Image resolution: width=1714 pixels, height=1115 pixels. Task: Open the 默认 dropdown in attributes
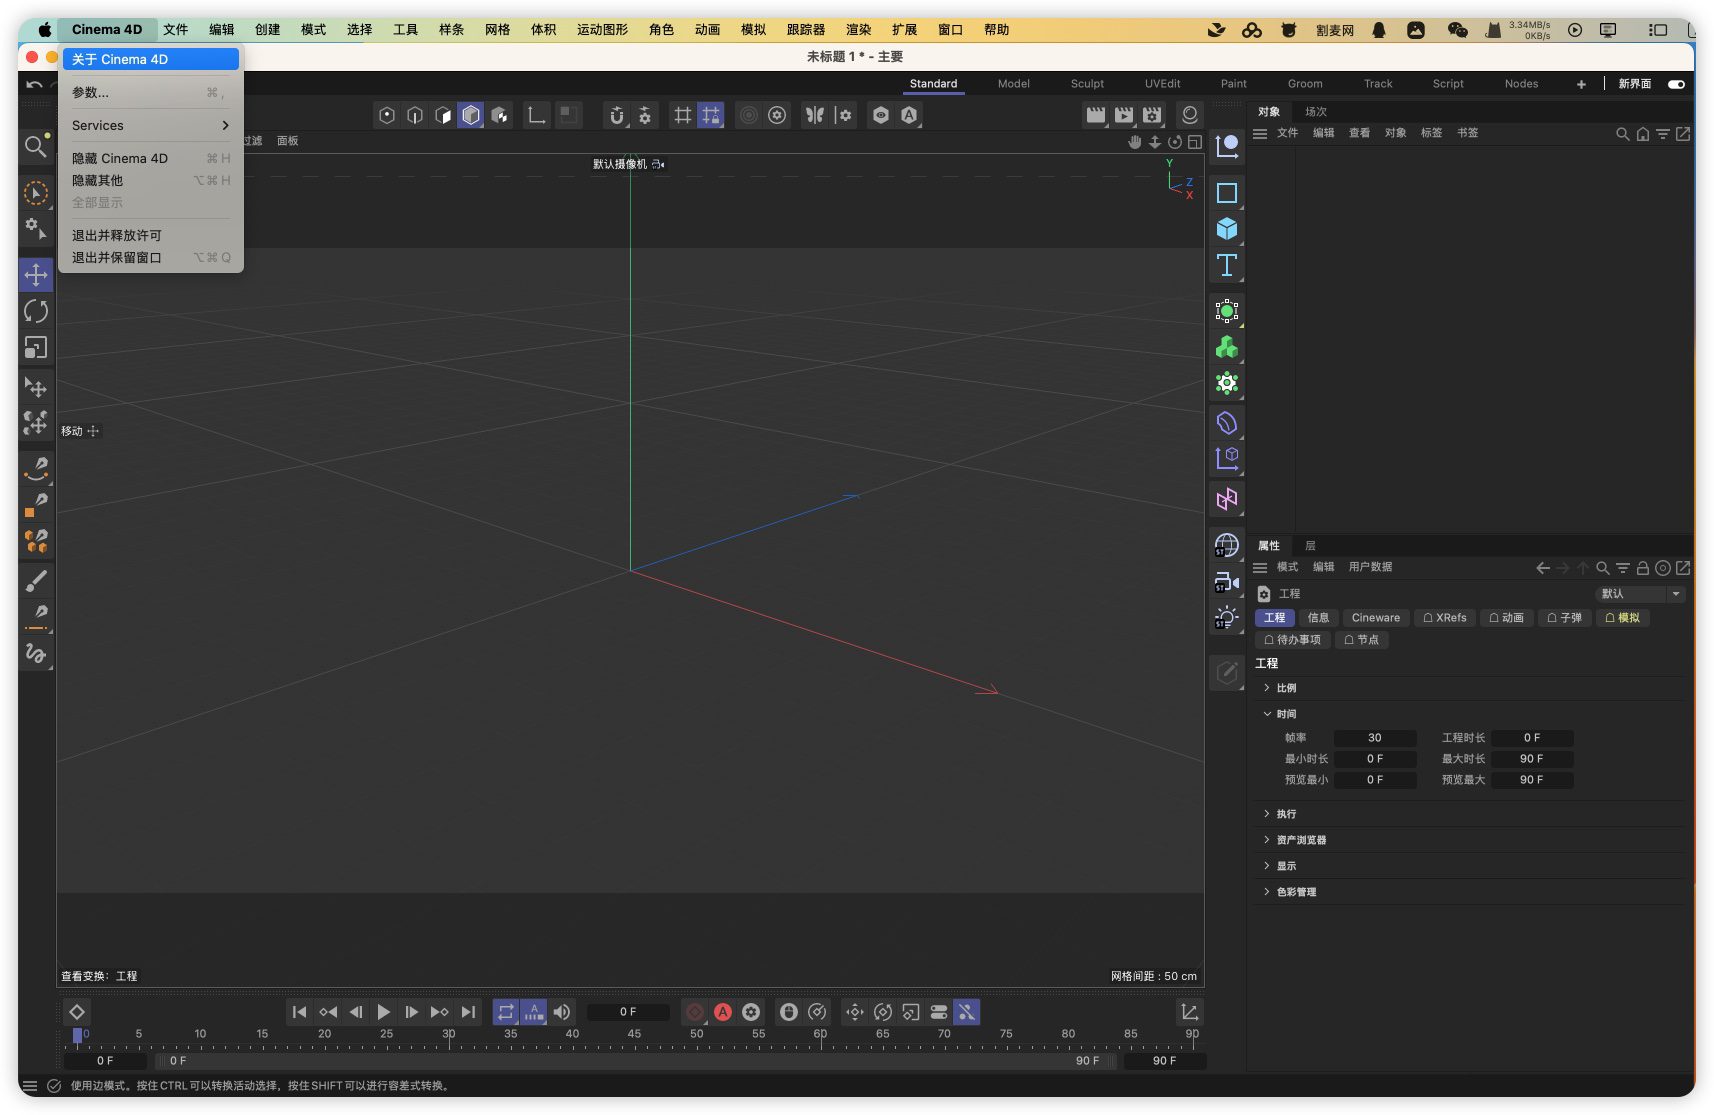1640,594
